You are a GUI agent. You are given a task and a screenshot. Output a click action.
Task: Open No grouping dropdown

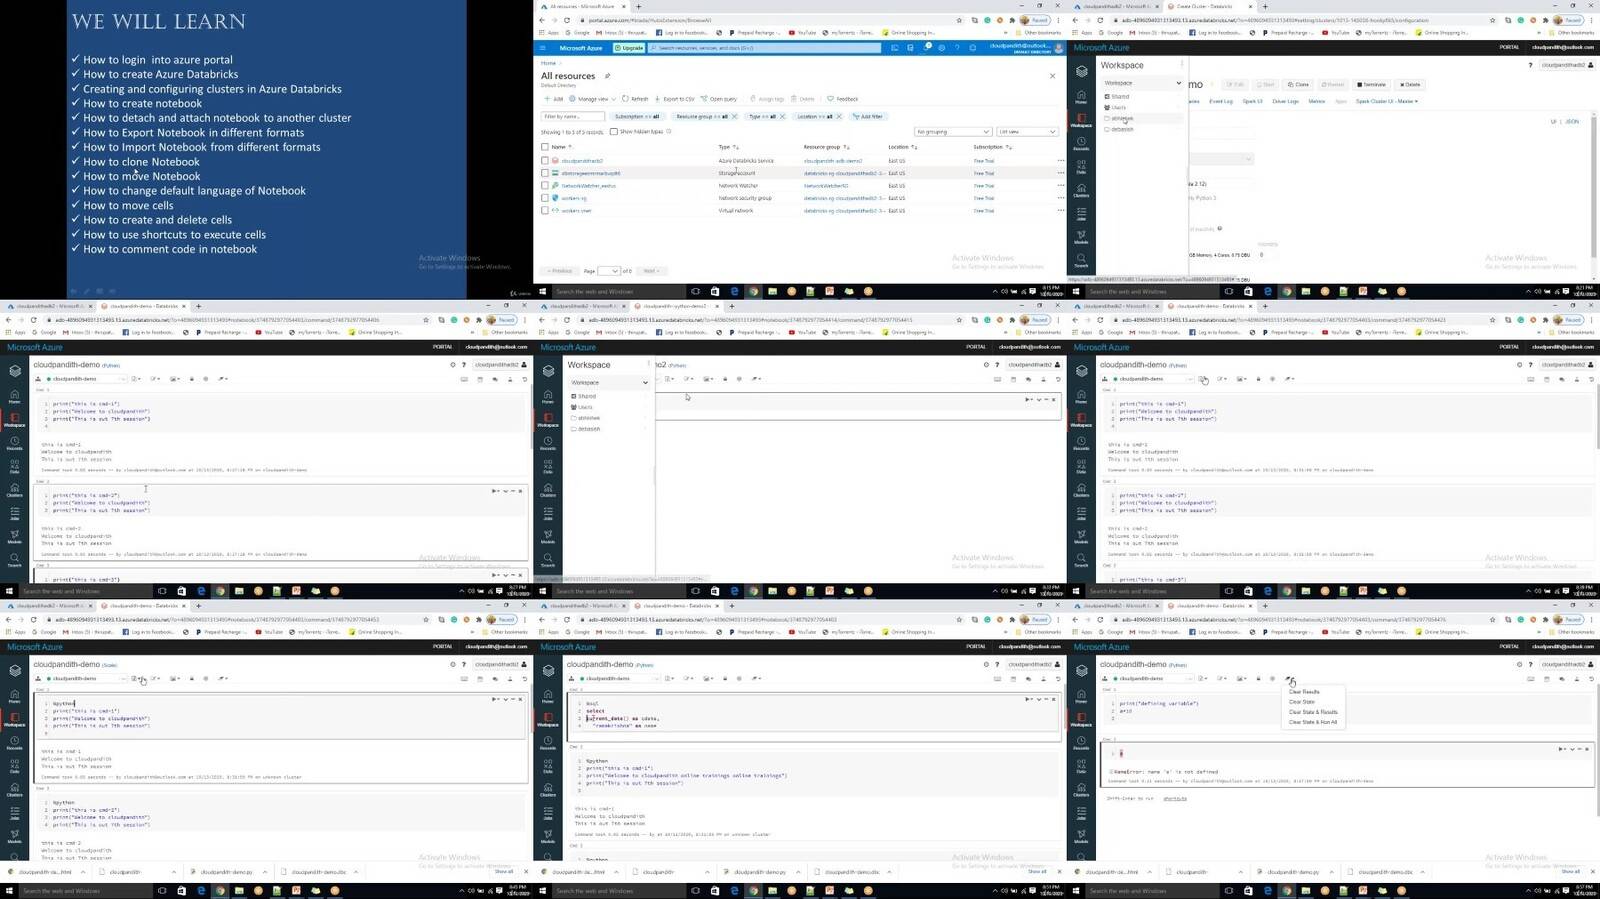coord(952,131)
